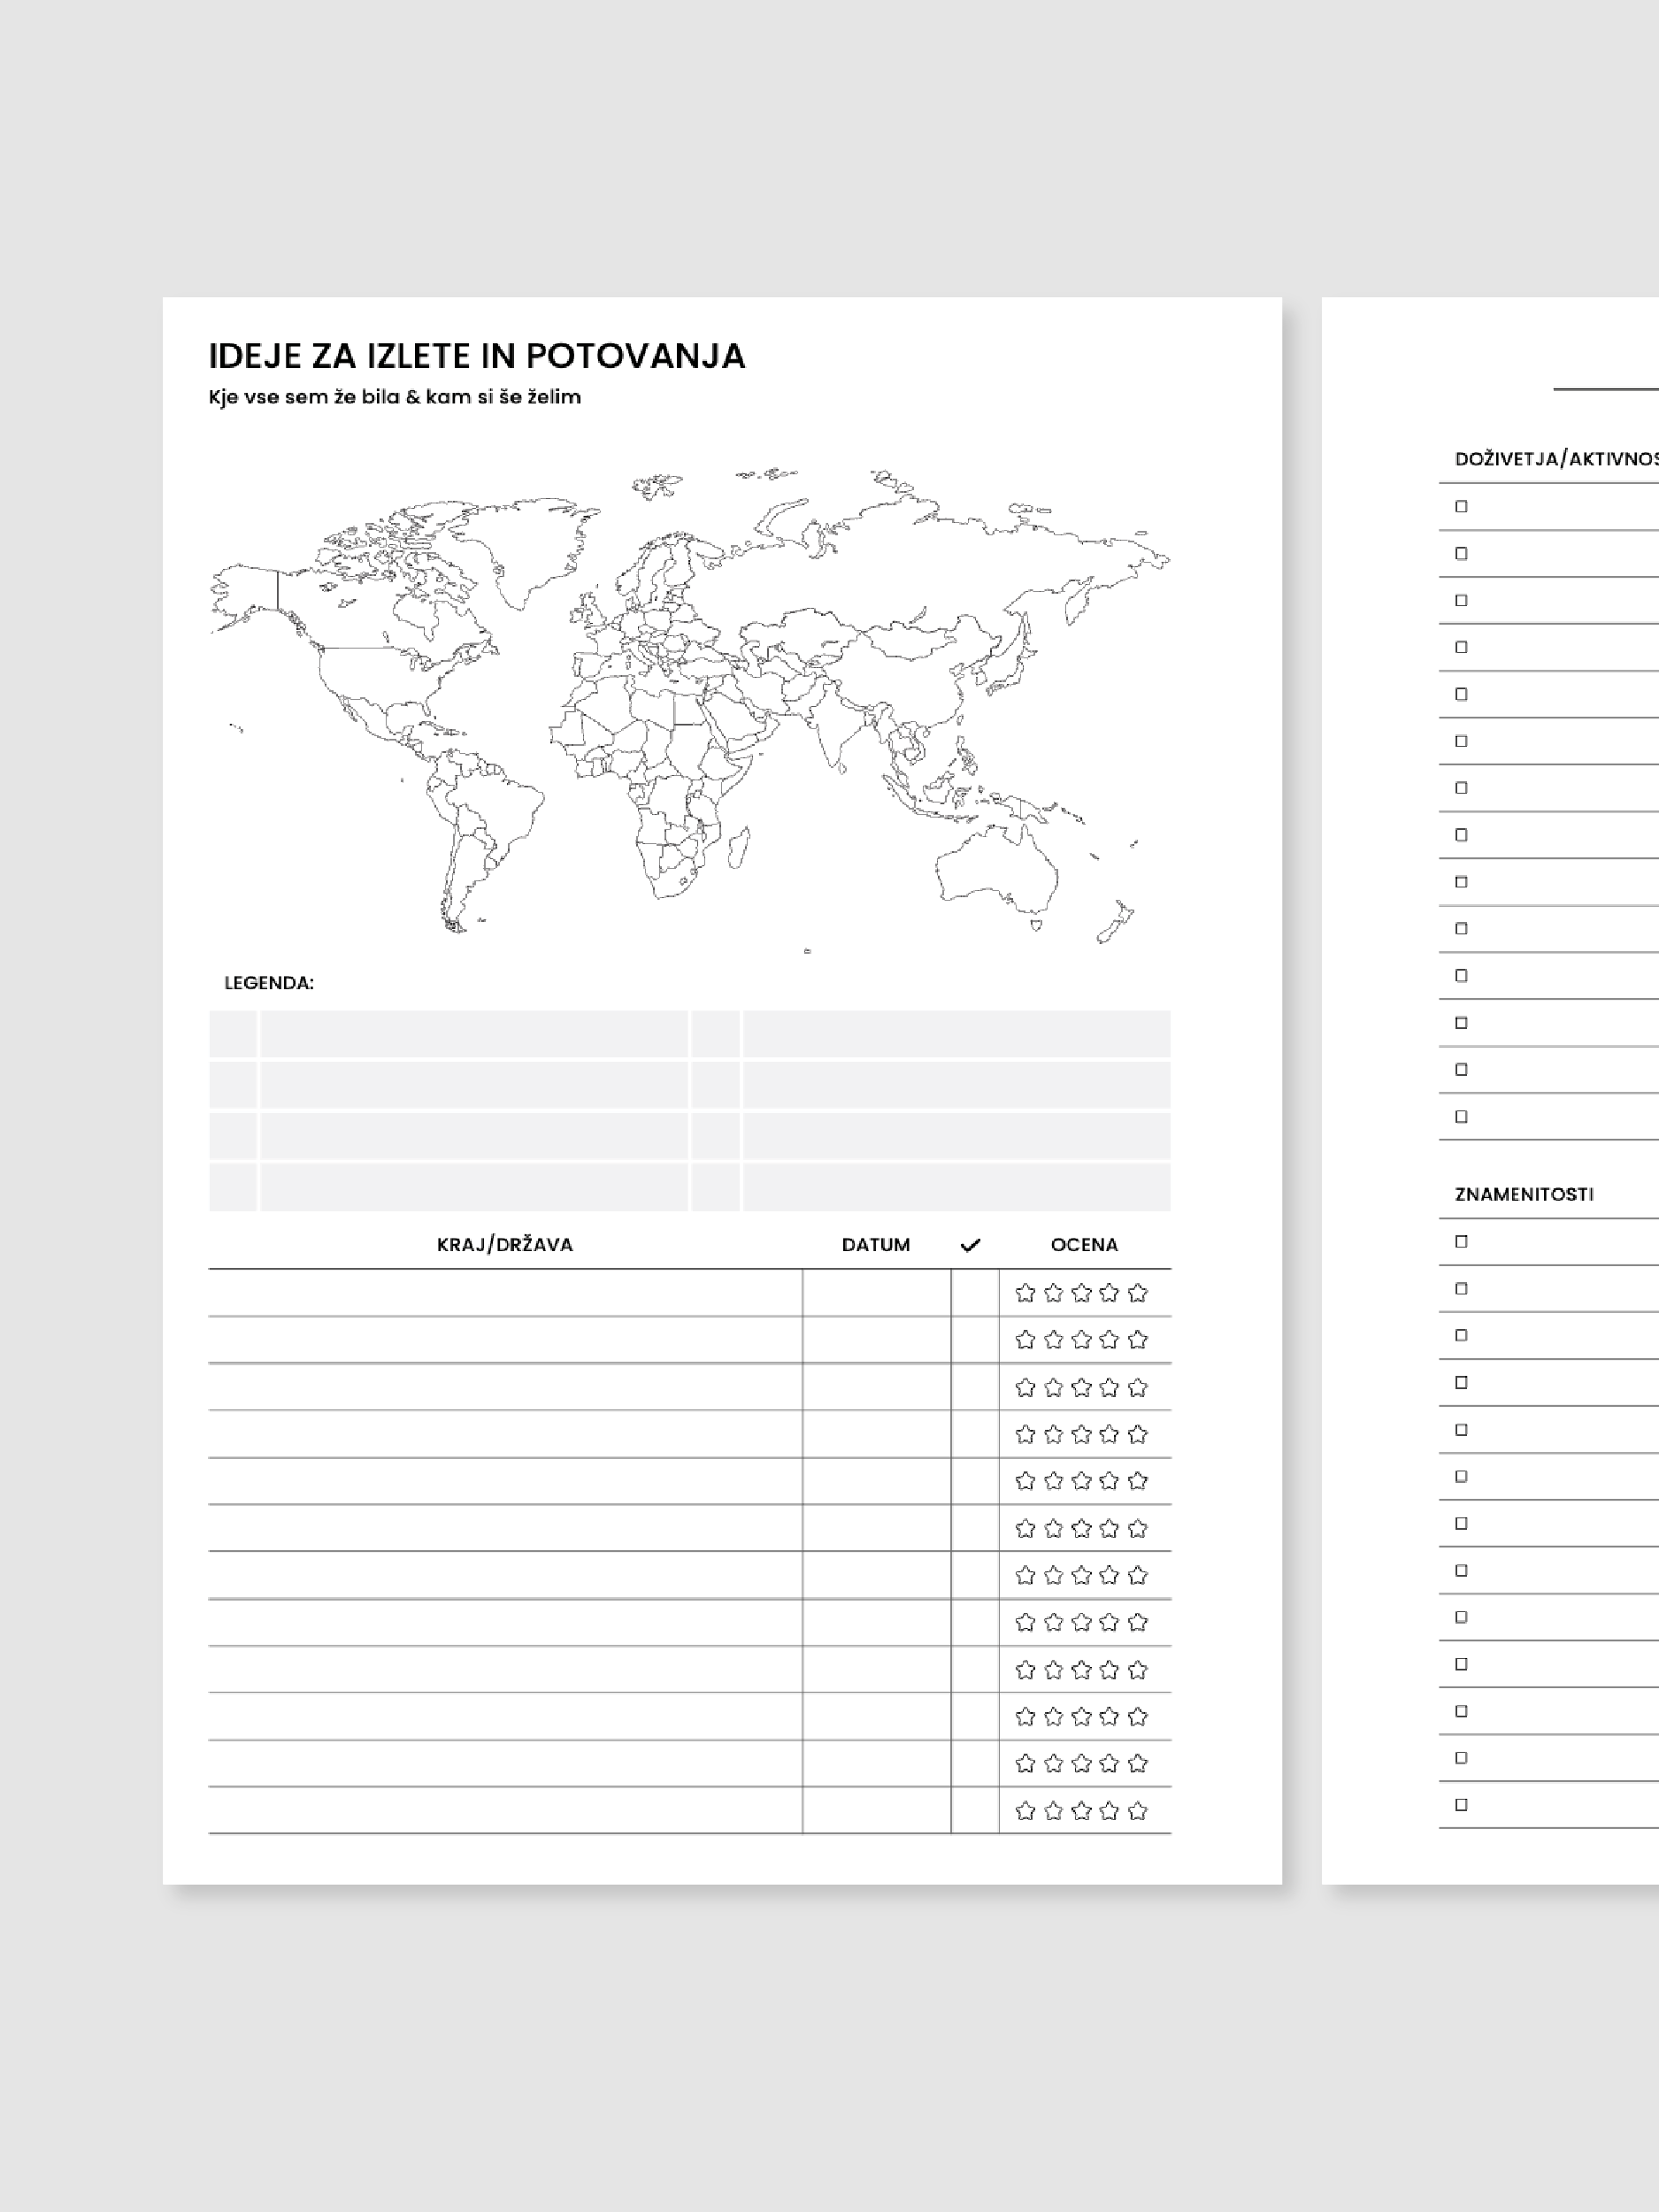Click the fifth star in the bottom rating row
Viewport: 1659px width, 2212px height.
(x=1137, y=1811)
